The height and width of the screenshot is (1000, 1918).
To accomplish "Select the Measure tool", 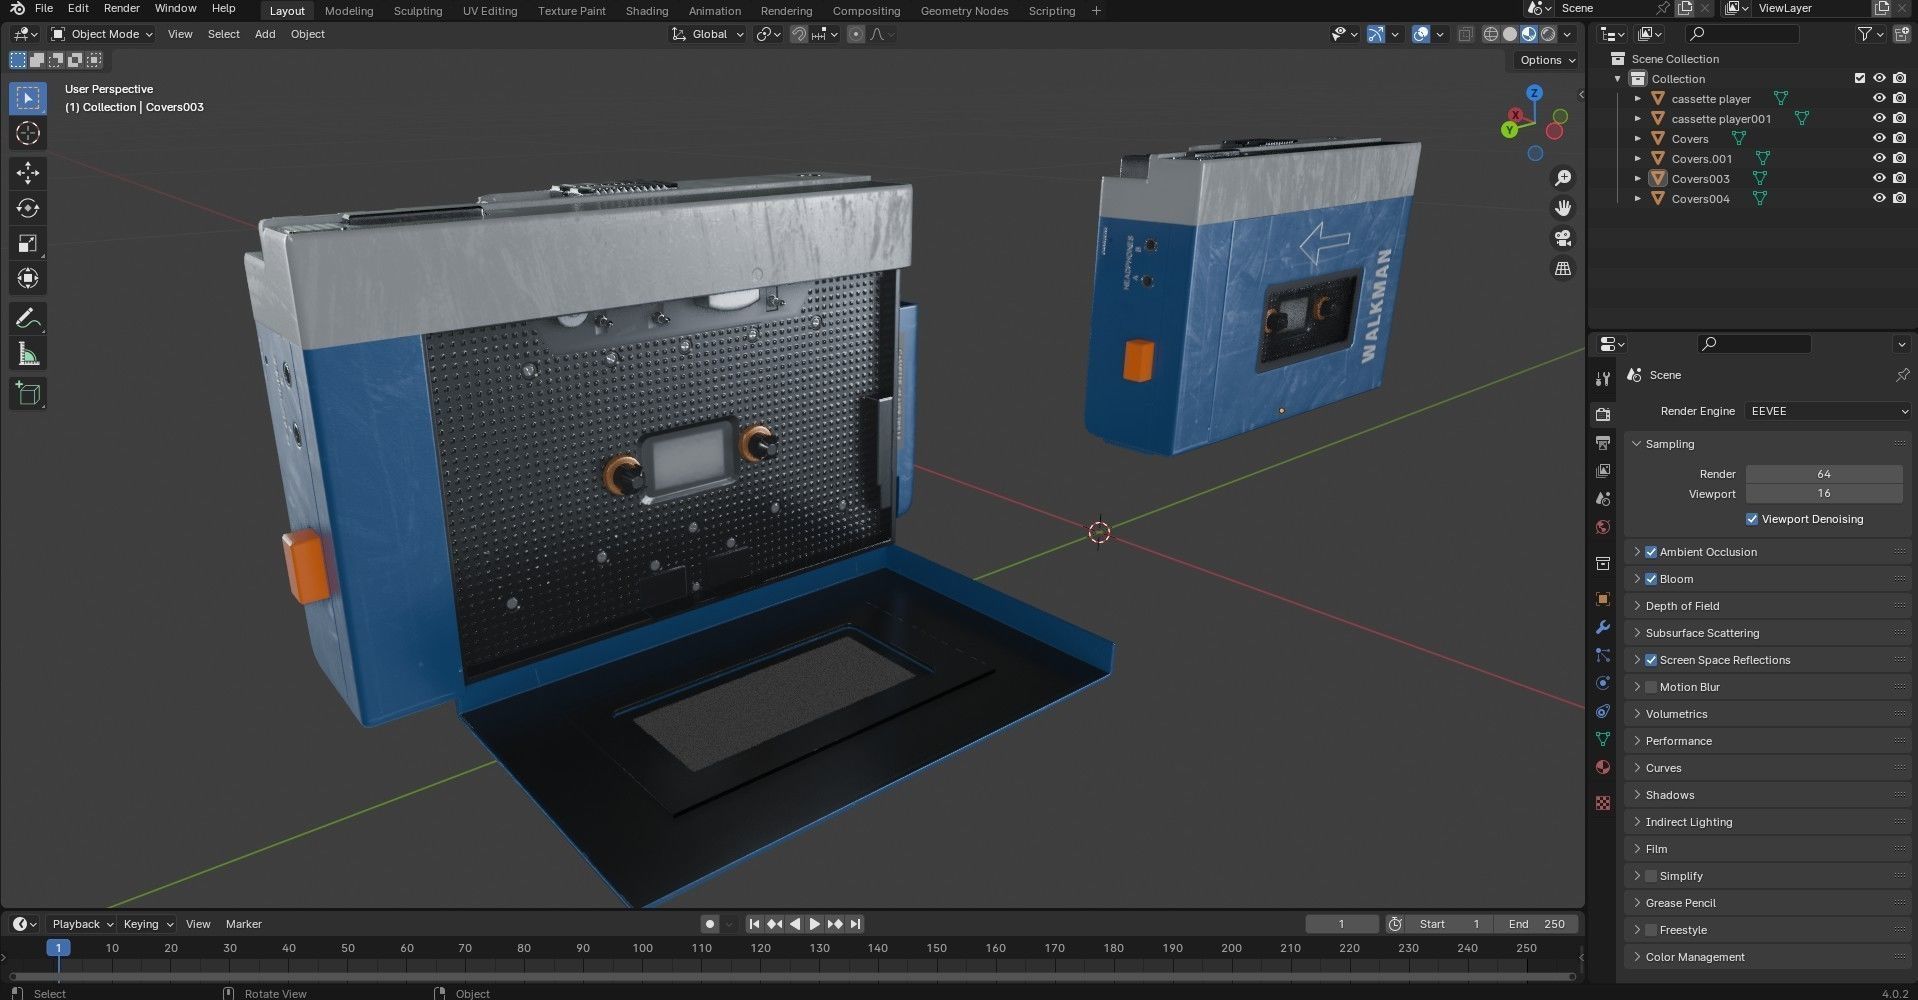I will 28,354.
